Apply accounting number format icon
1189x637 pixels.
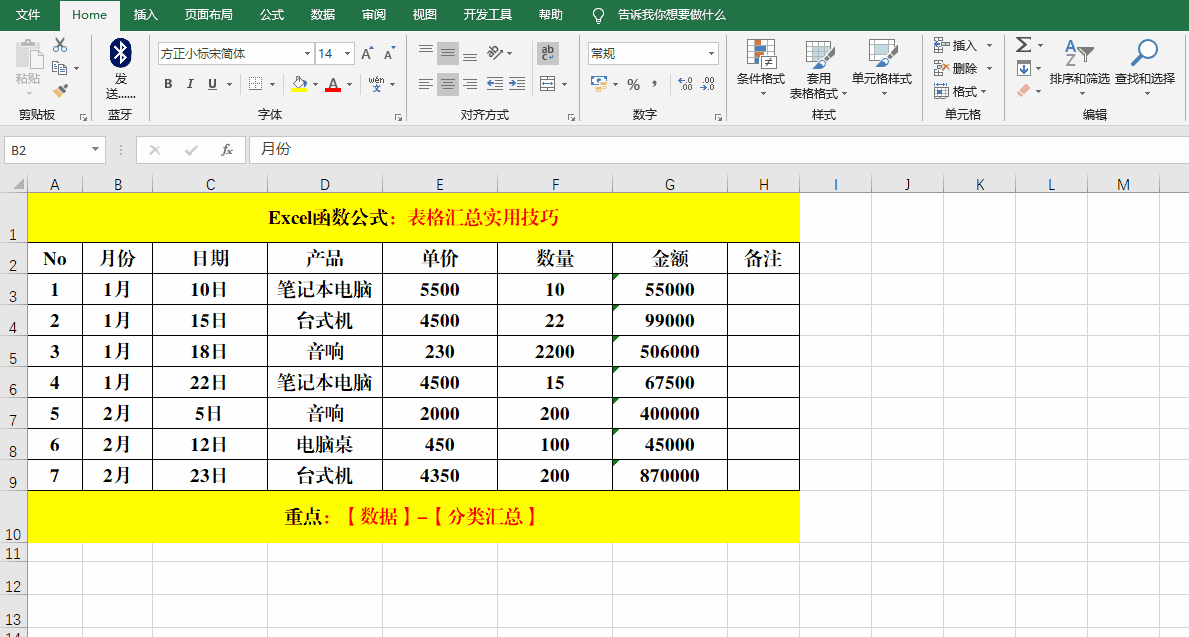click(x=599, y=84)
